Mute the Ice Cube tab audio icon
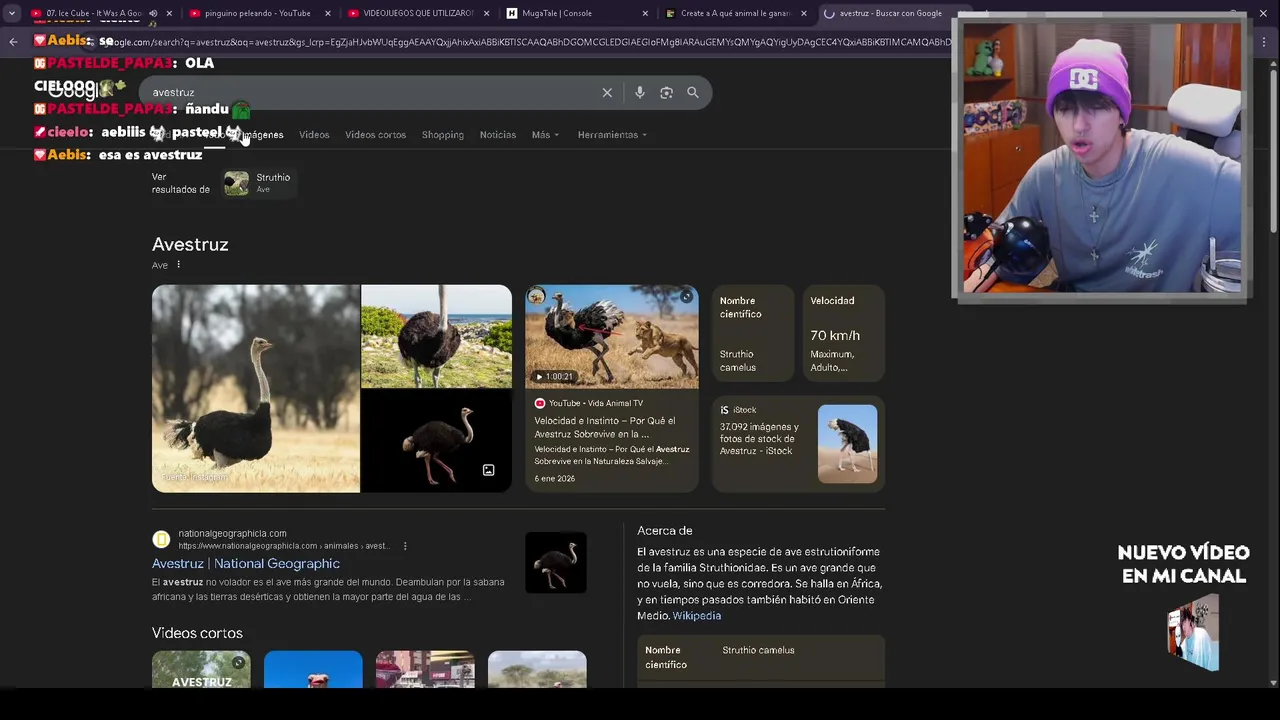The image size is (1280, 720). (x=153, y=13)
